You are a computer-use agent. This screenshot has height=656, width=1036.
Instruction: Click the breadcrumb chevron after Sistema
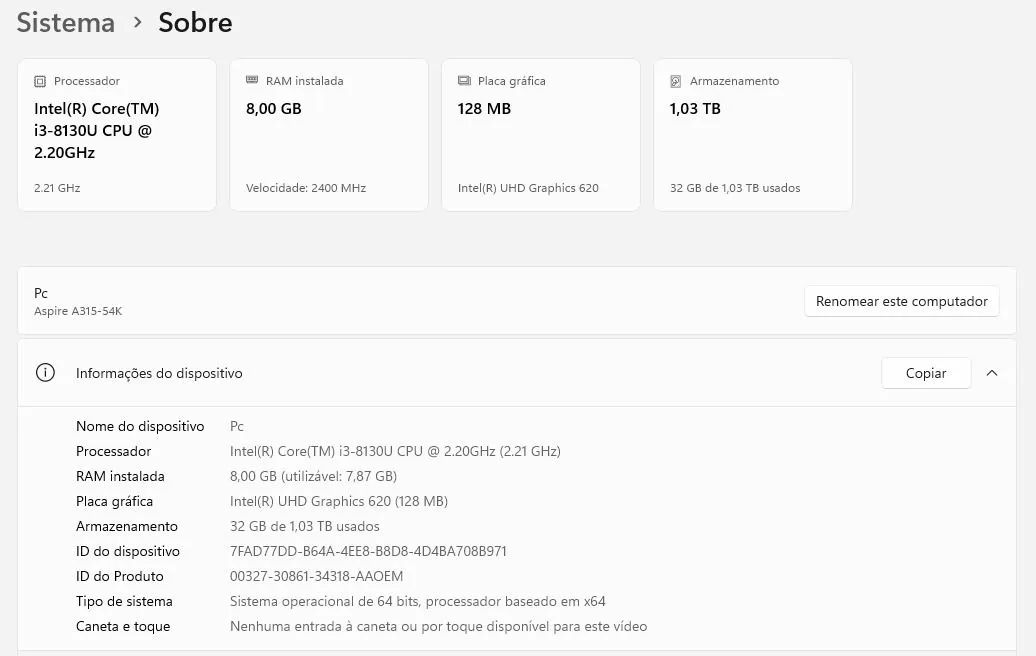(x=137, y=22)
